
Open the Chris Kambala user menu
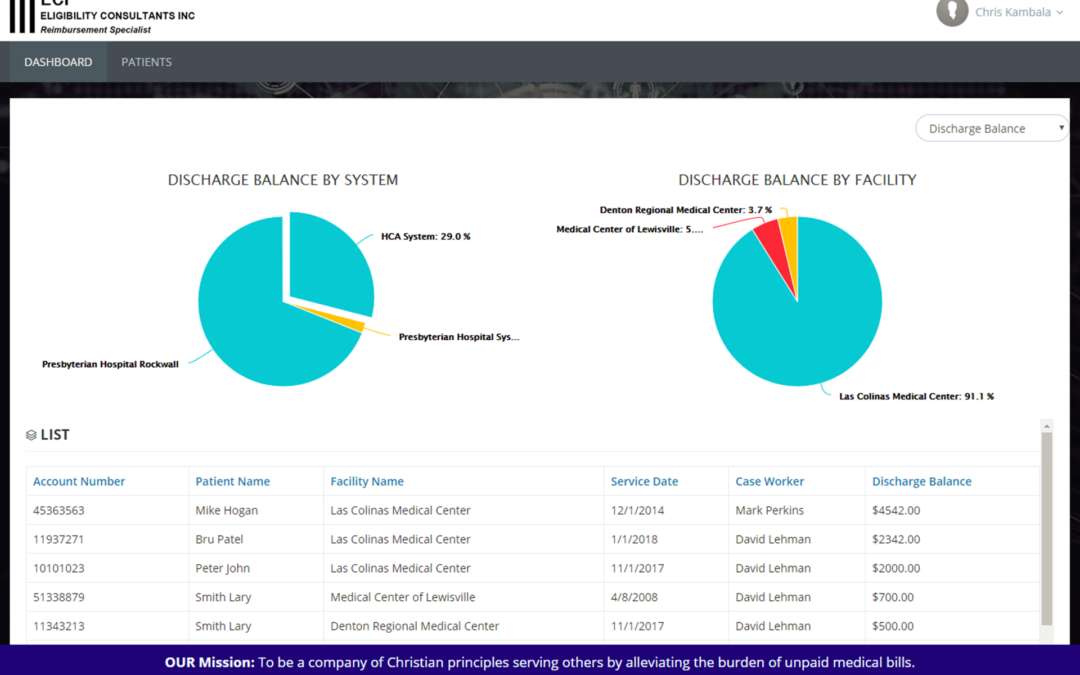point(1019,12)
